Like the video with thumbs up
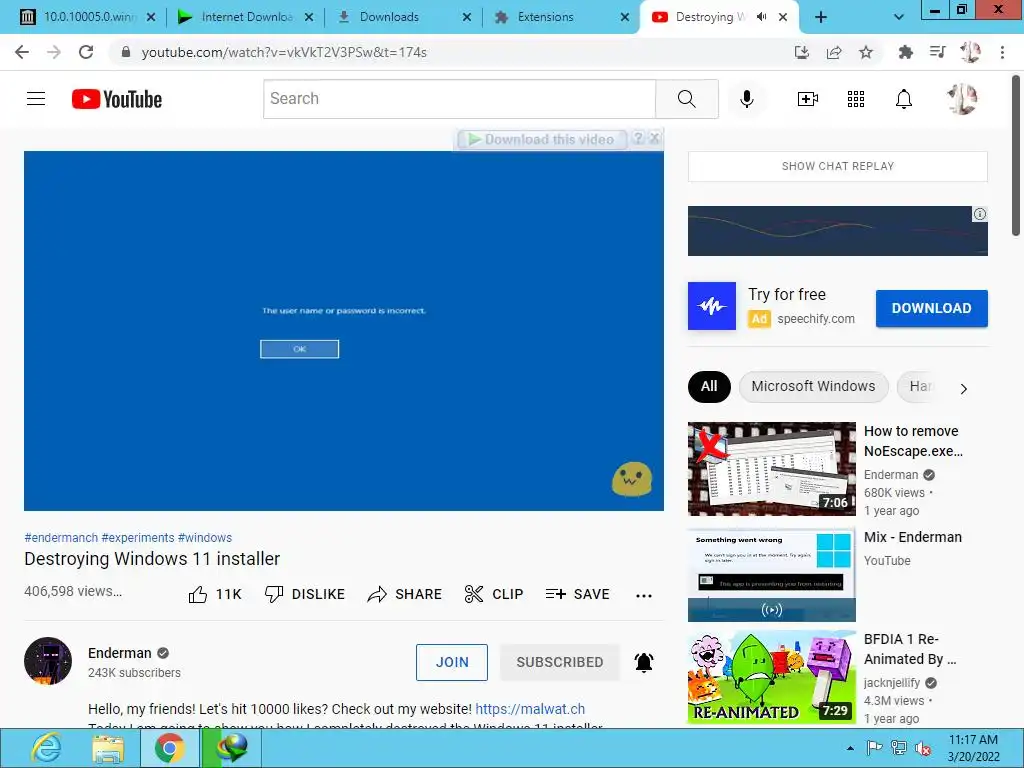 [215, 594]
